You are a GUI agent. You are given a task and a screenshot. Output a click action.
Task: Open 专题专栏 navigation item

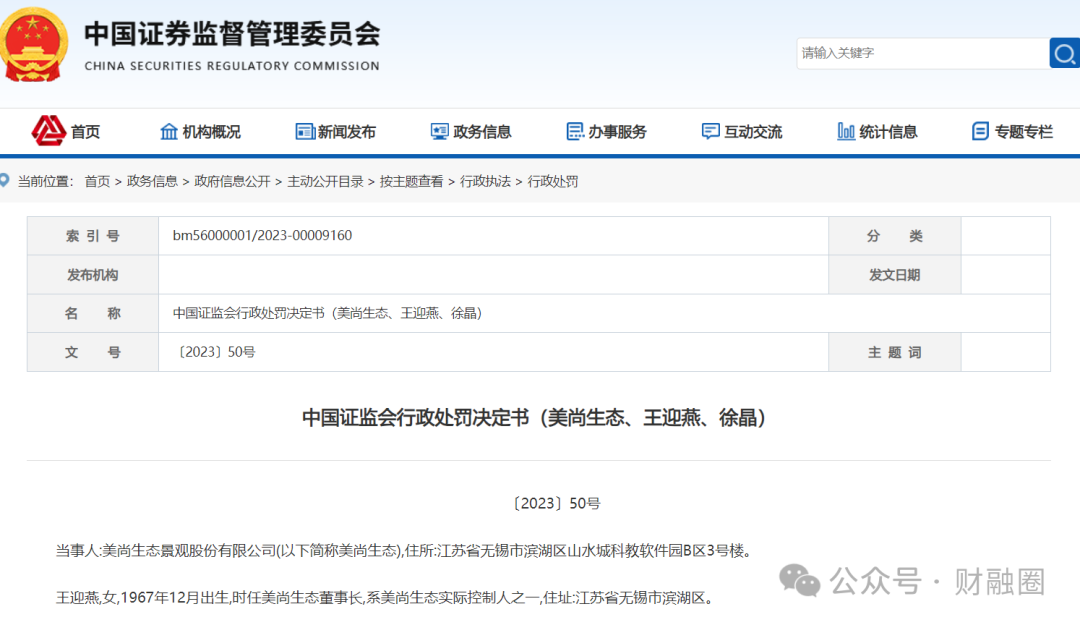click(1024, 132)
